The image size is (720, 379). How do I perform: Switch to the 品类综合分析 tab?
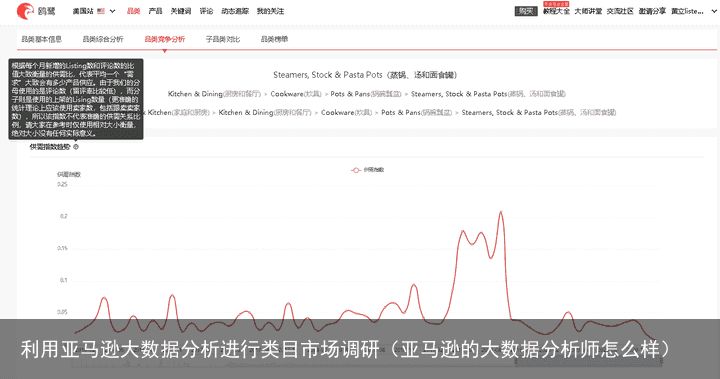(x=103, y=40)
